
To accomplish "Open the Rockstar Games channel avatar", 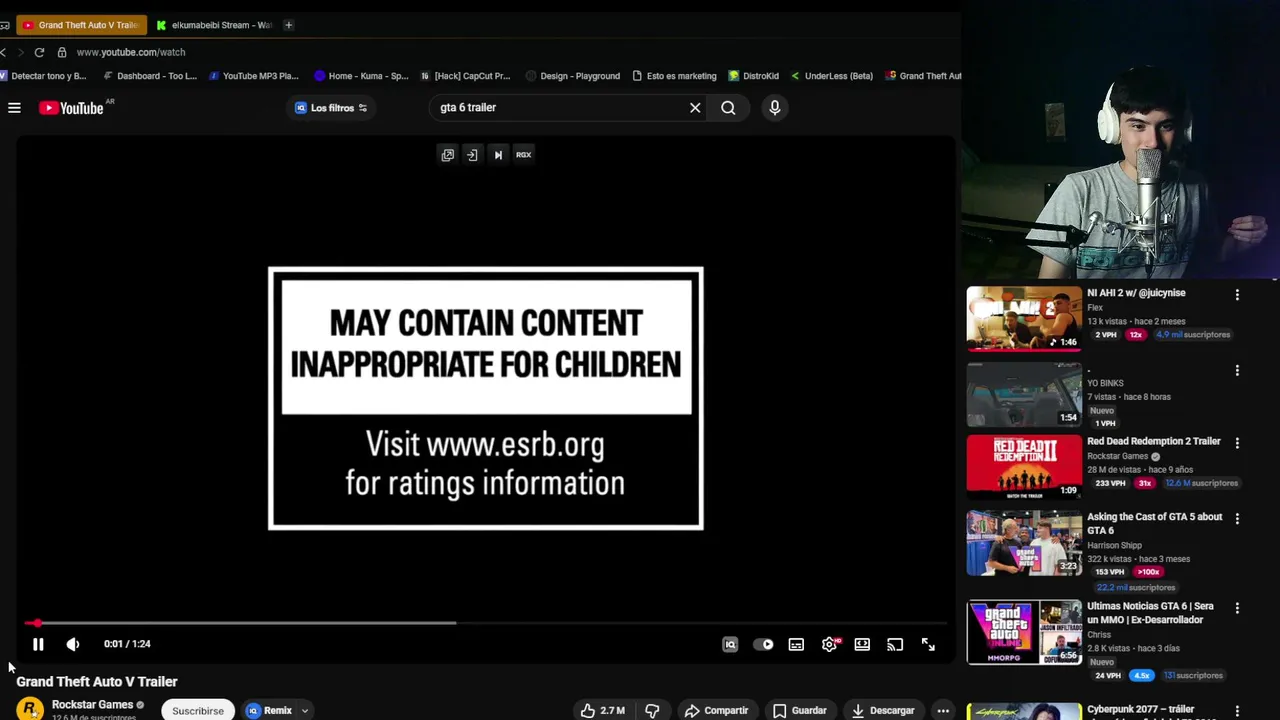I will pyautogui.click(x=30, y=709).
